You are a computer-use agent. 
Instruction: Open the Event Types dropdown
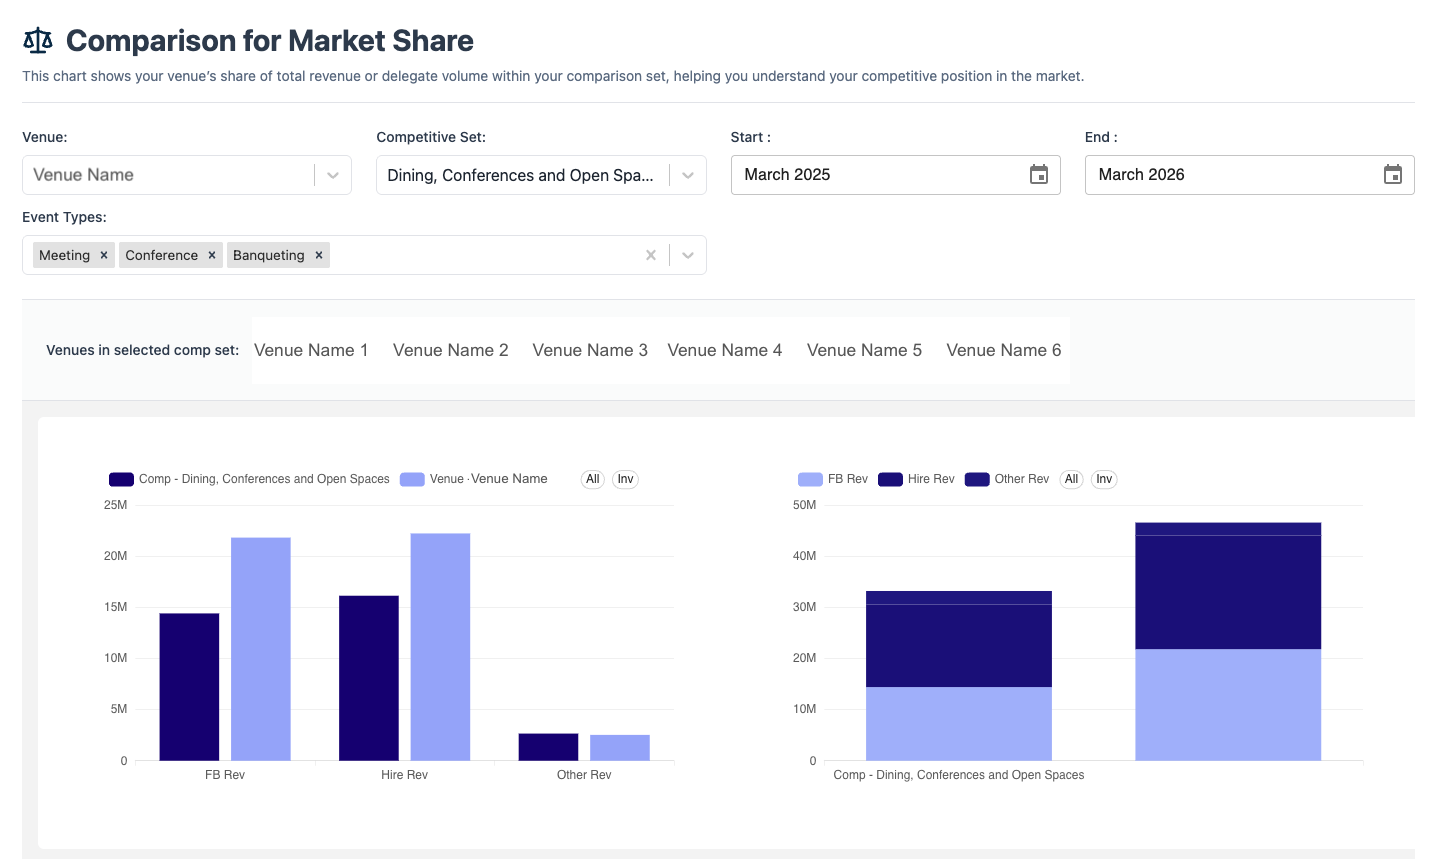click(687, 255)
